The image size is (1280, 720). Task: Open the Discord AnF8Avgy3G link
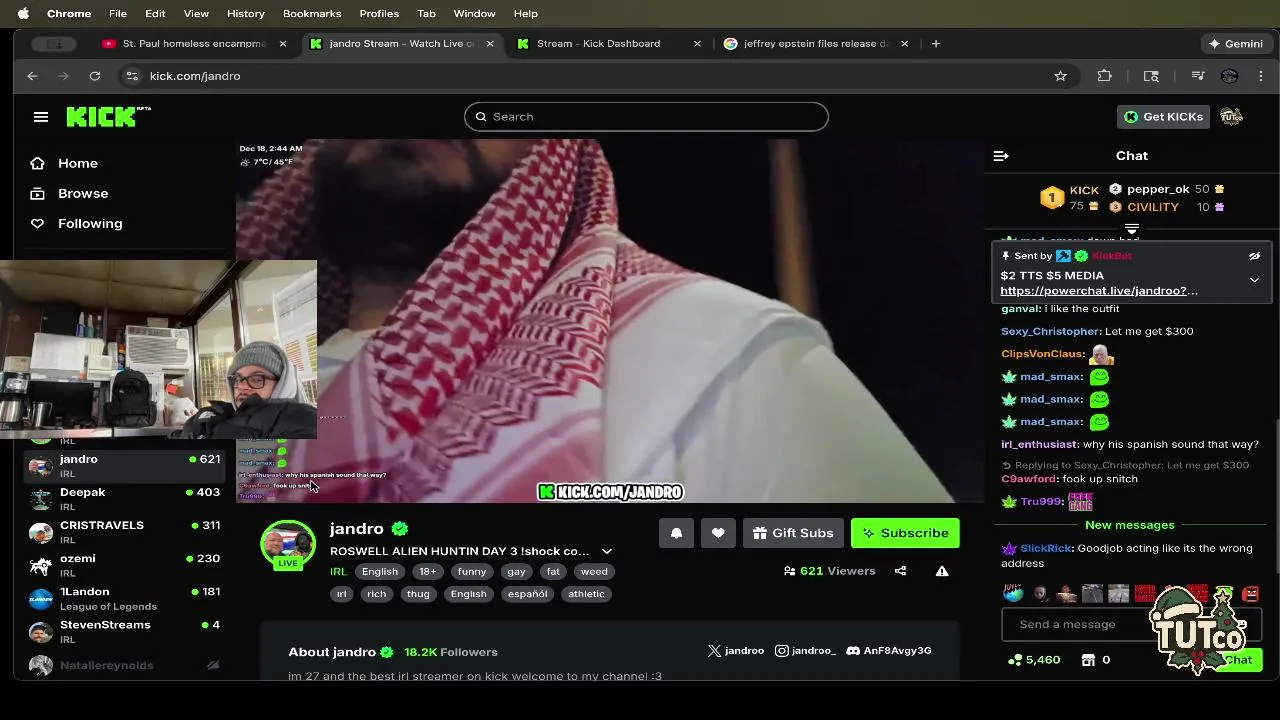889,651
